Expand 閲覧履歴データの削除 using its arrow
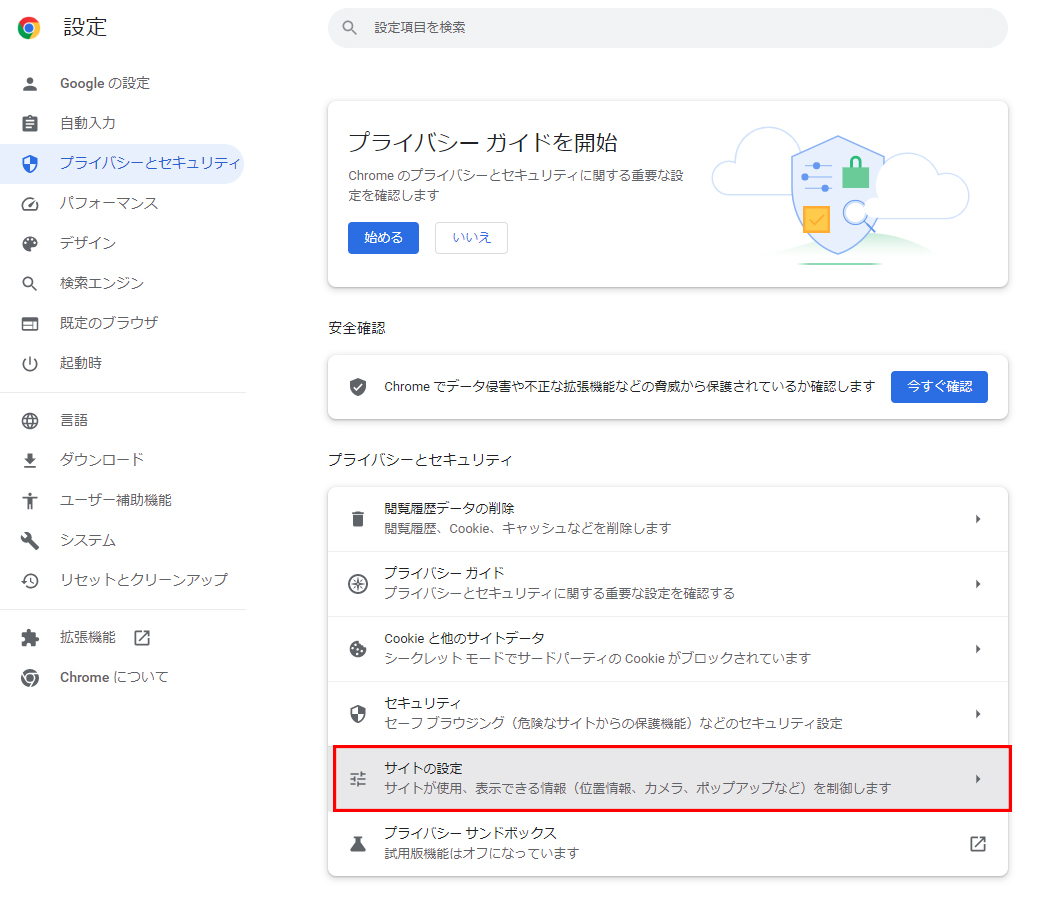This screenshot has width=1050, height=900. click(978, 519)
